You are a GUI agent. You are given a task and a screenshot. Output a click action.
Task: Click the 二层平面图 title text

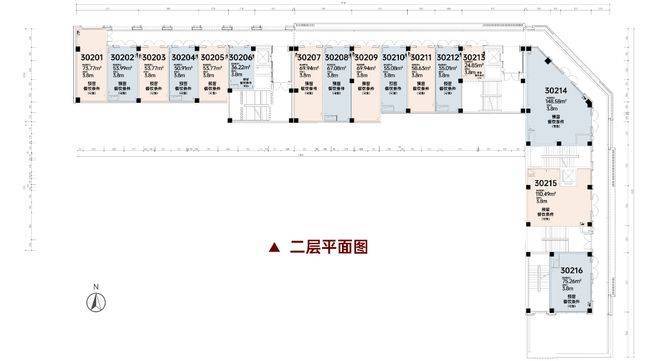329,247
